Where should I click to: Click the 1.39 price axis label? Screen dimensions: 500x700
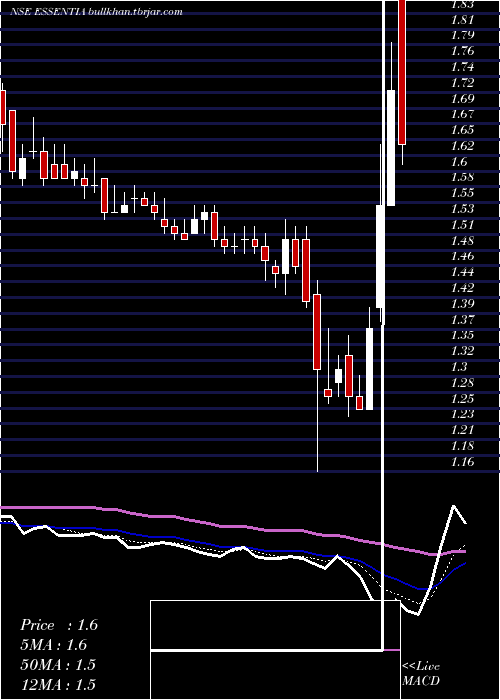point(462,304)
